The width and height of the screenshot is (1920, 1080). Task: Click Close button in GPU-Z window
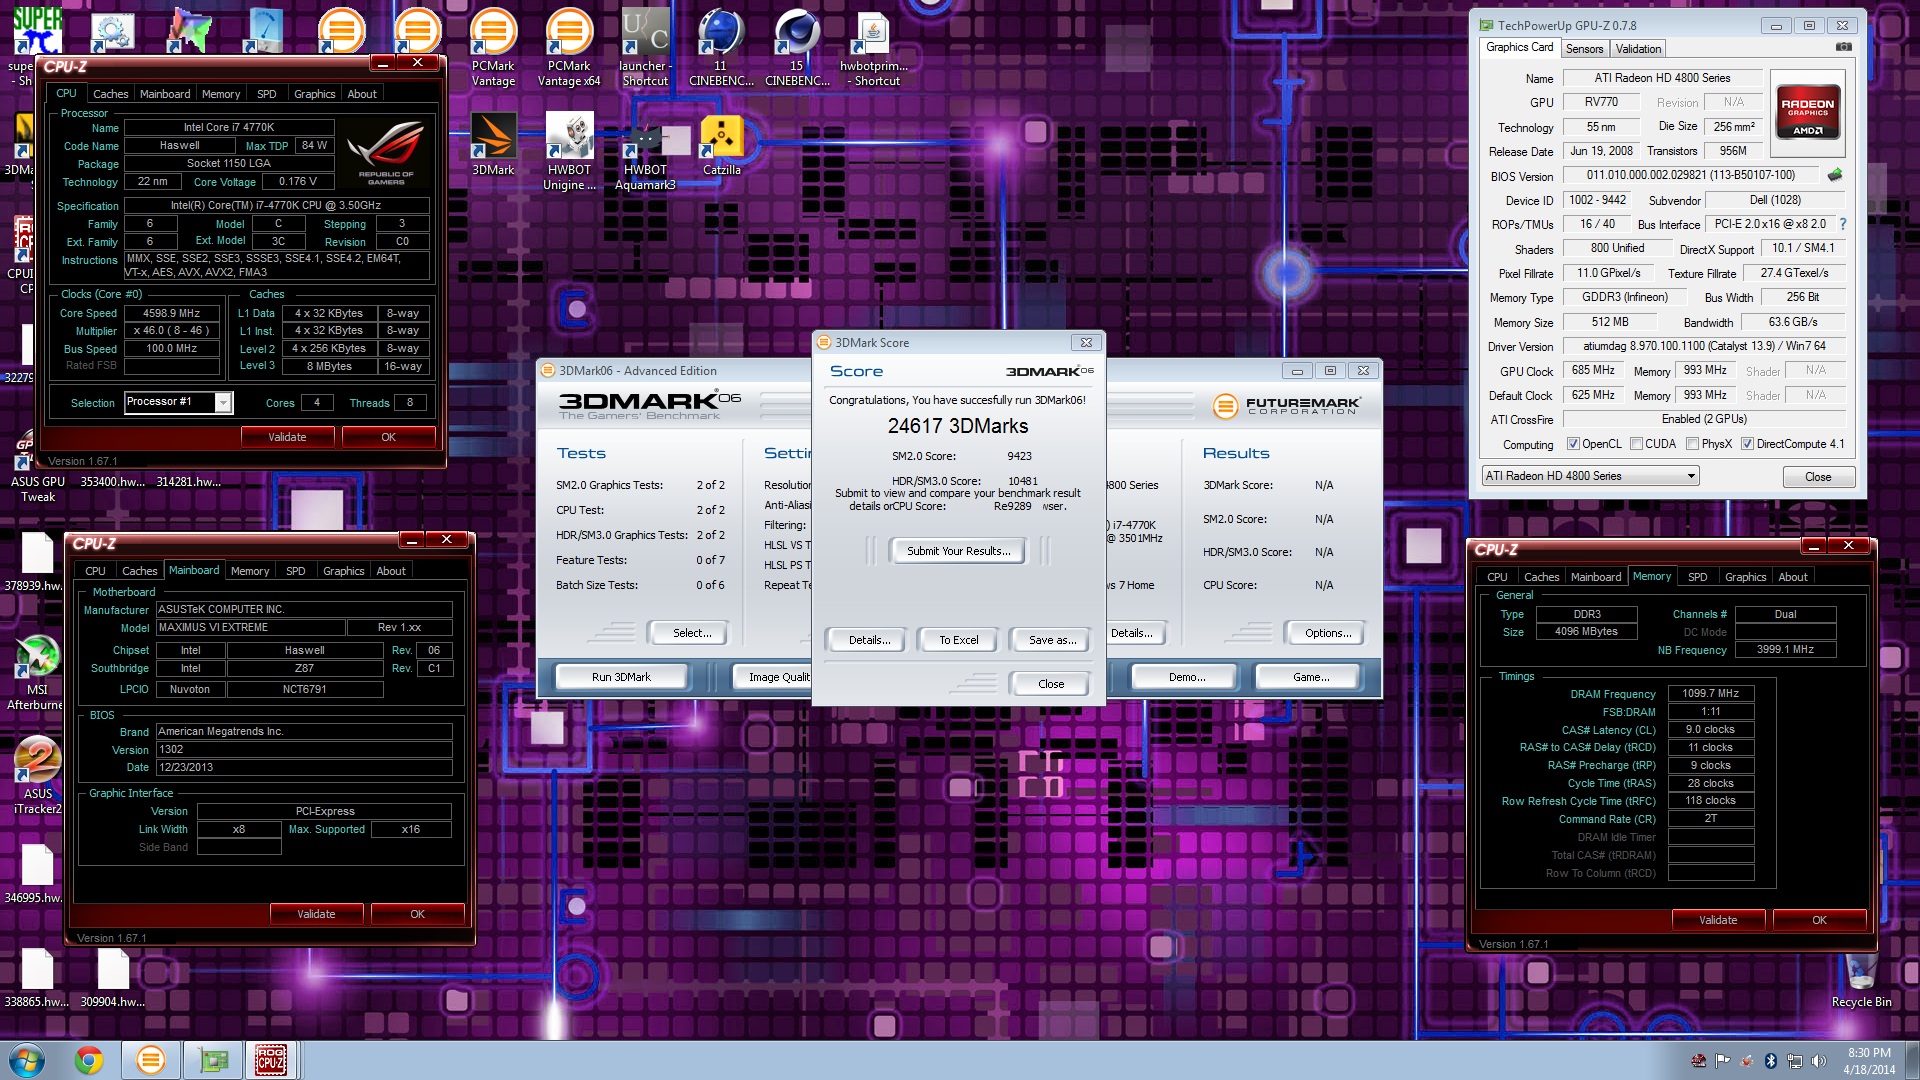[1818, 477]
